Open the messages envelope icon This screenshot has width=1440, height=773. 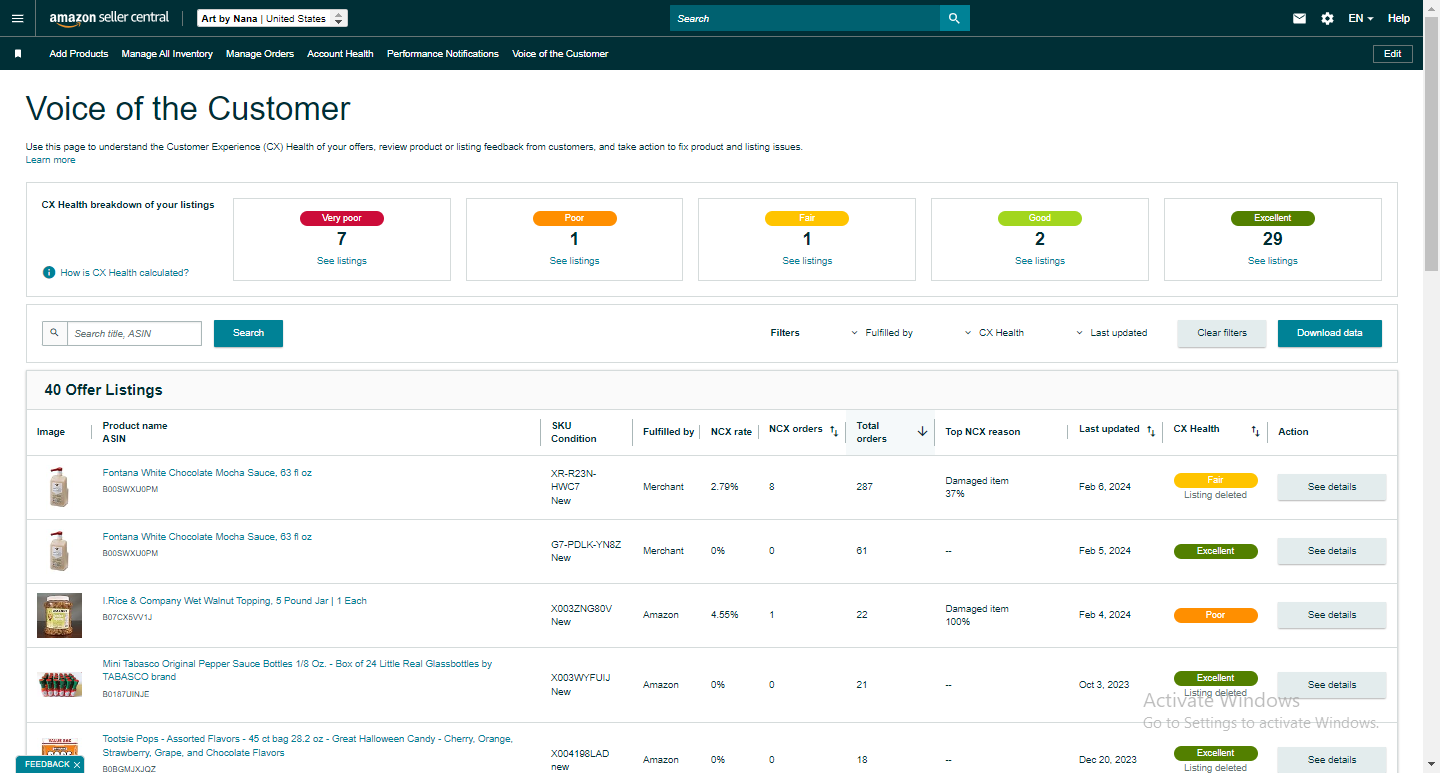pos(1299,18)
